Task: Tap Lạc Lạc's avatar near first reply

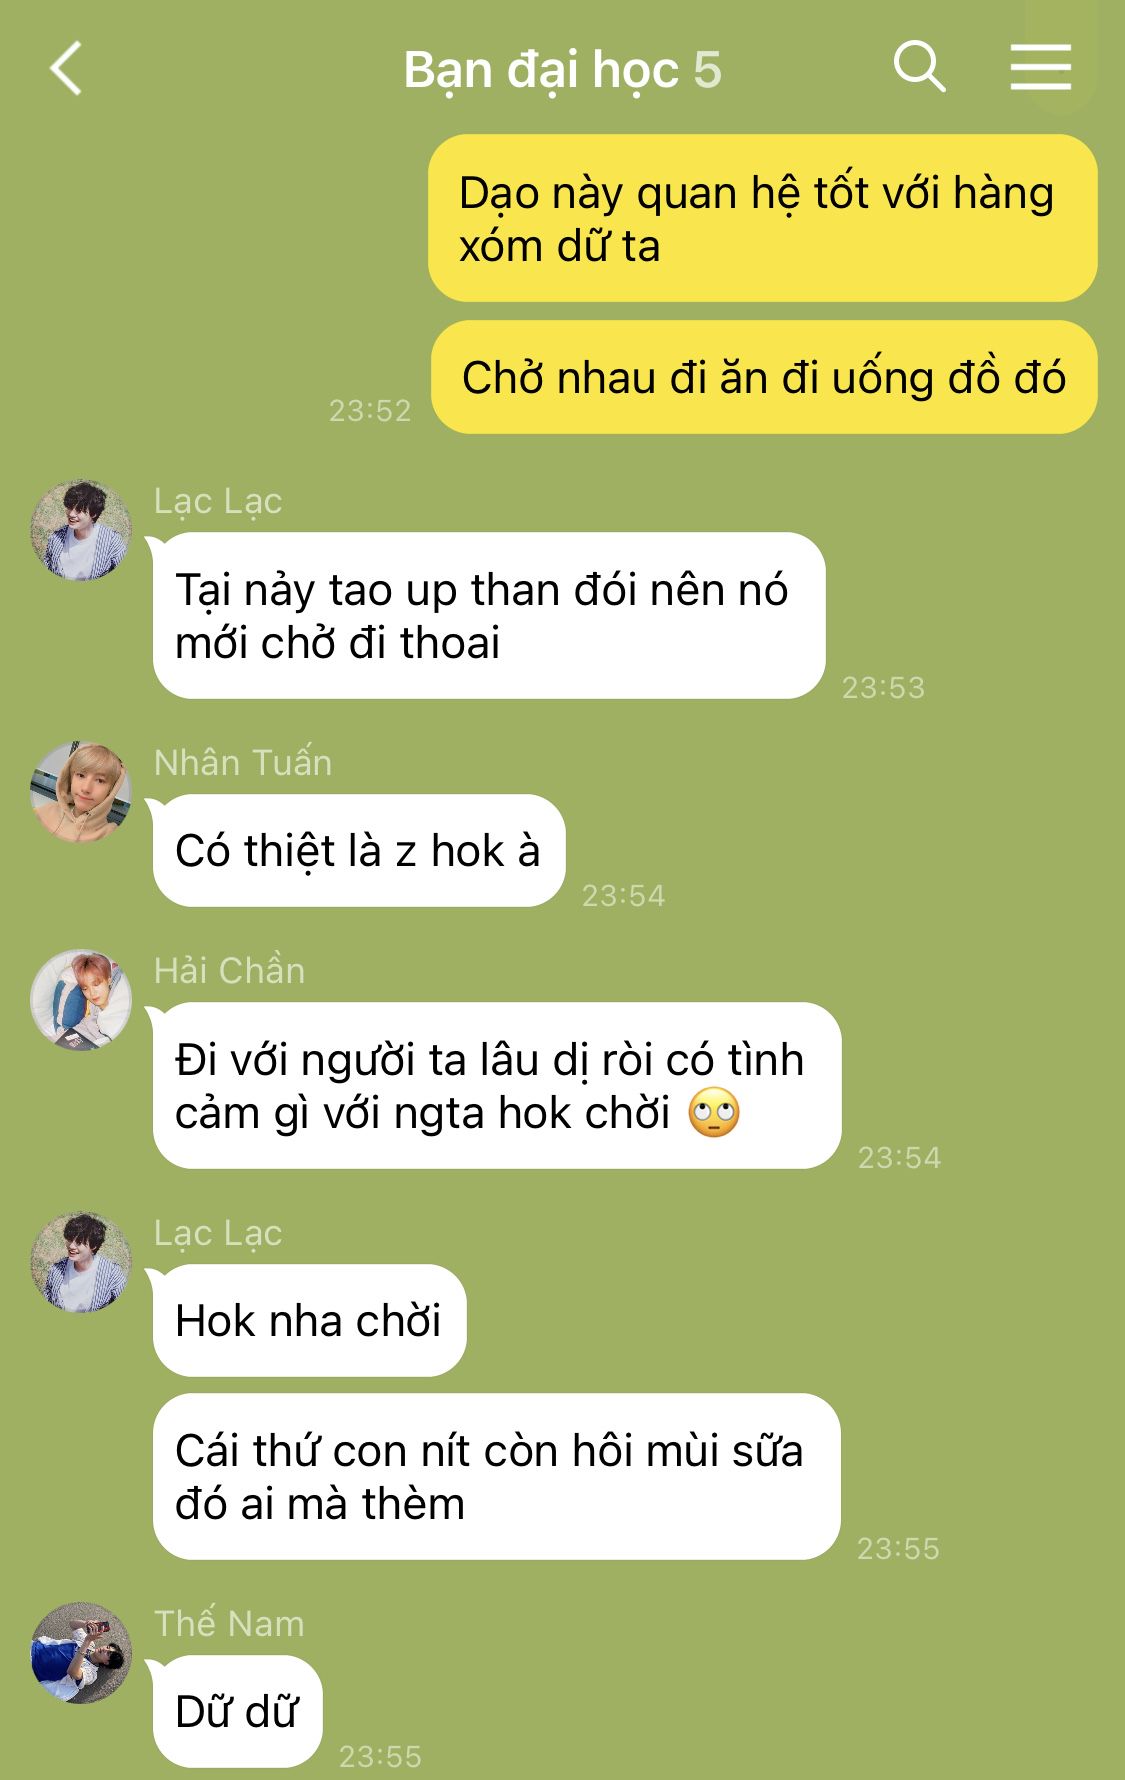Action: pyautogui.click(x=81, y=529)
